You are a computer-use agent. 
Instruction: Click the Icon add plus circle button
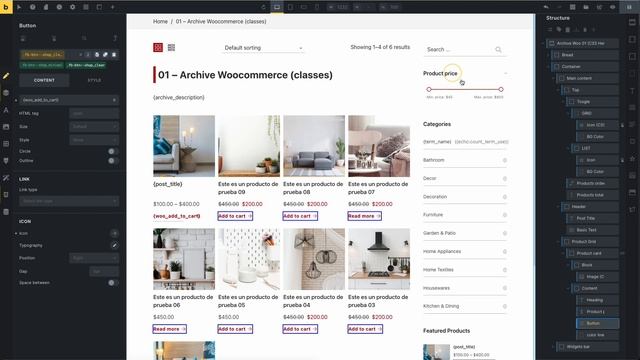(114, 233)
